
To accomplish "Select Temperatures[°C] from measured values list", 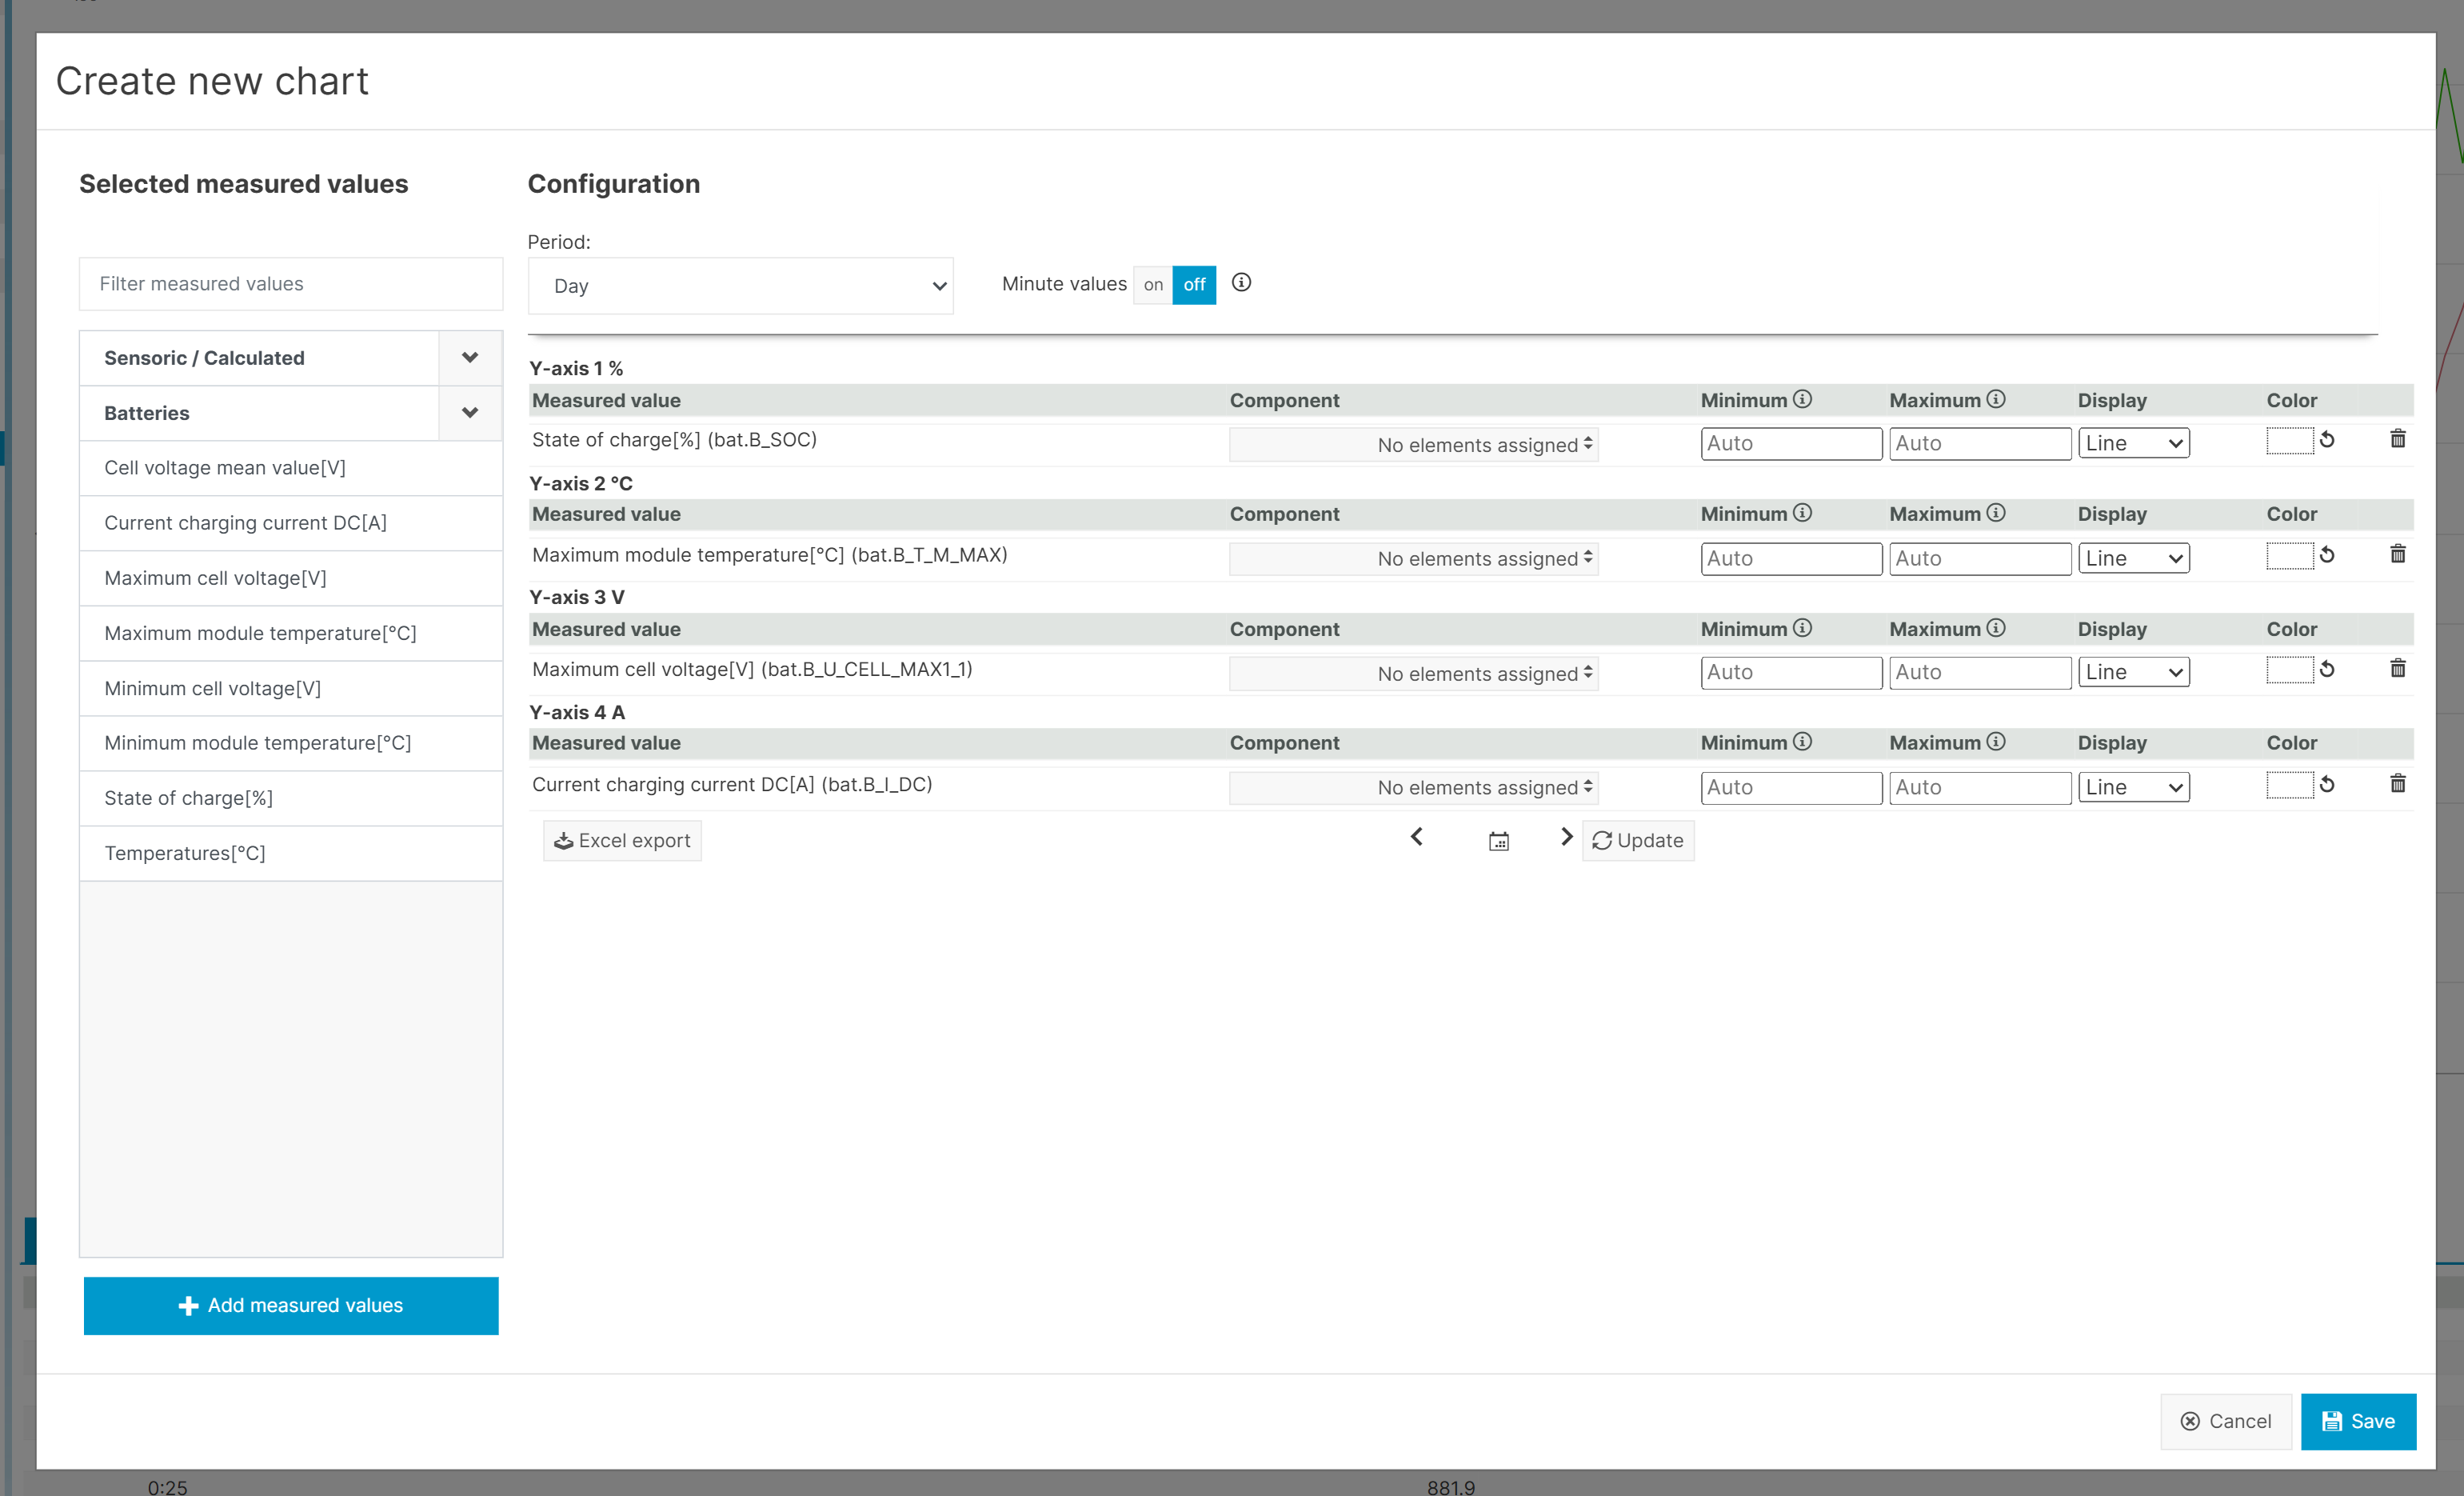I will click(x=185, y=853).
